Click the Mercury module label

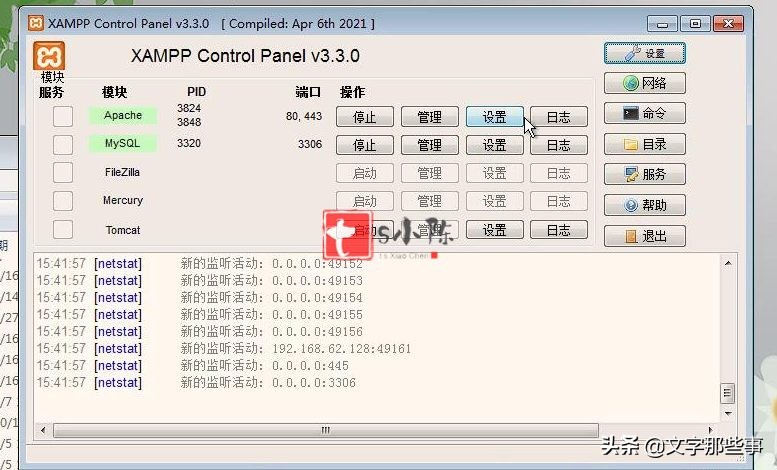tap(123, 200)
